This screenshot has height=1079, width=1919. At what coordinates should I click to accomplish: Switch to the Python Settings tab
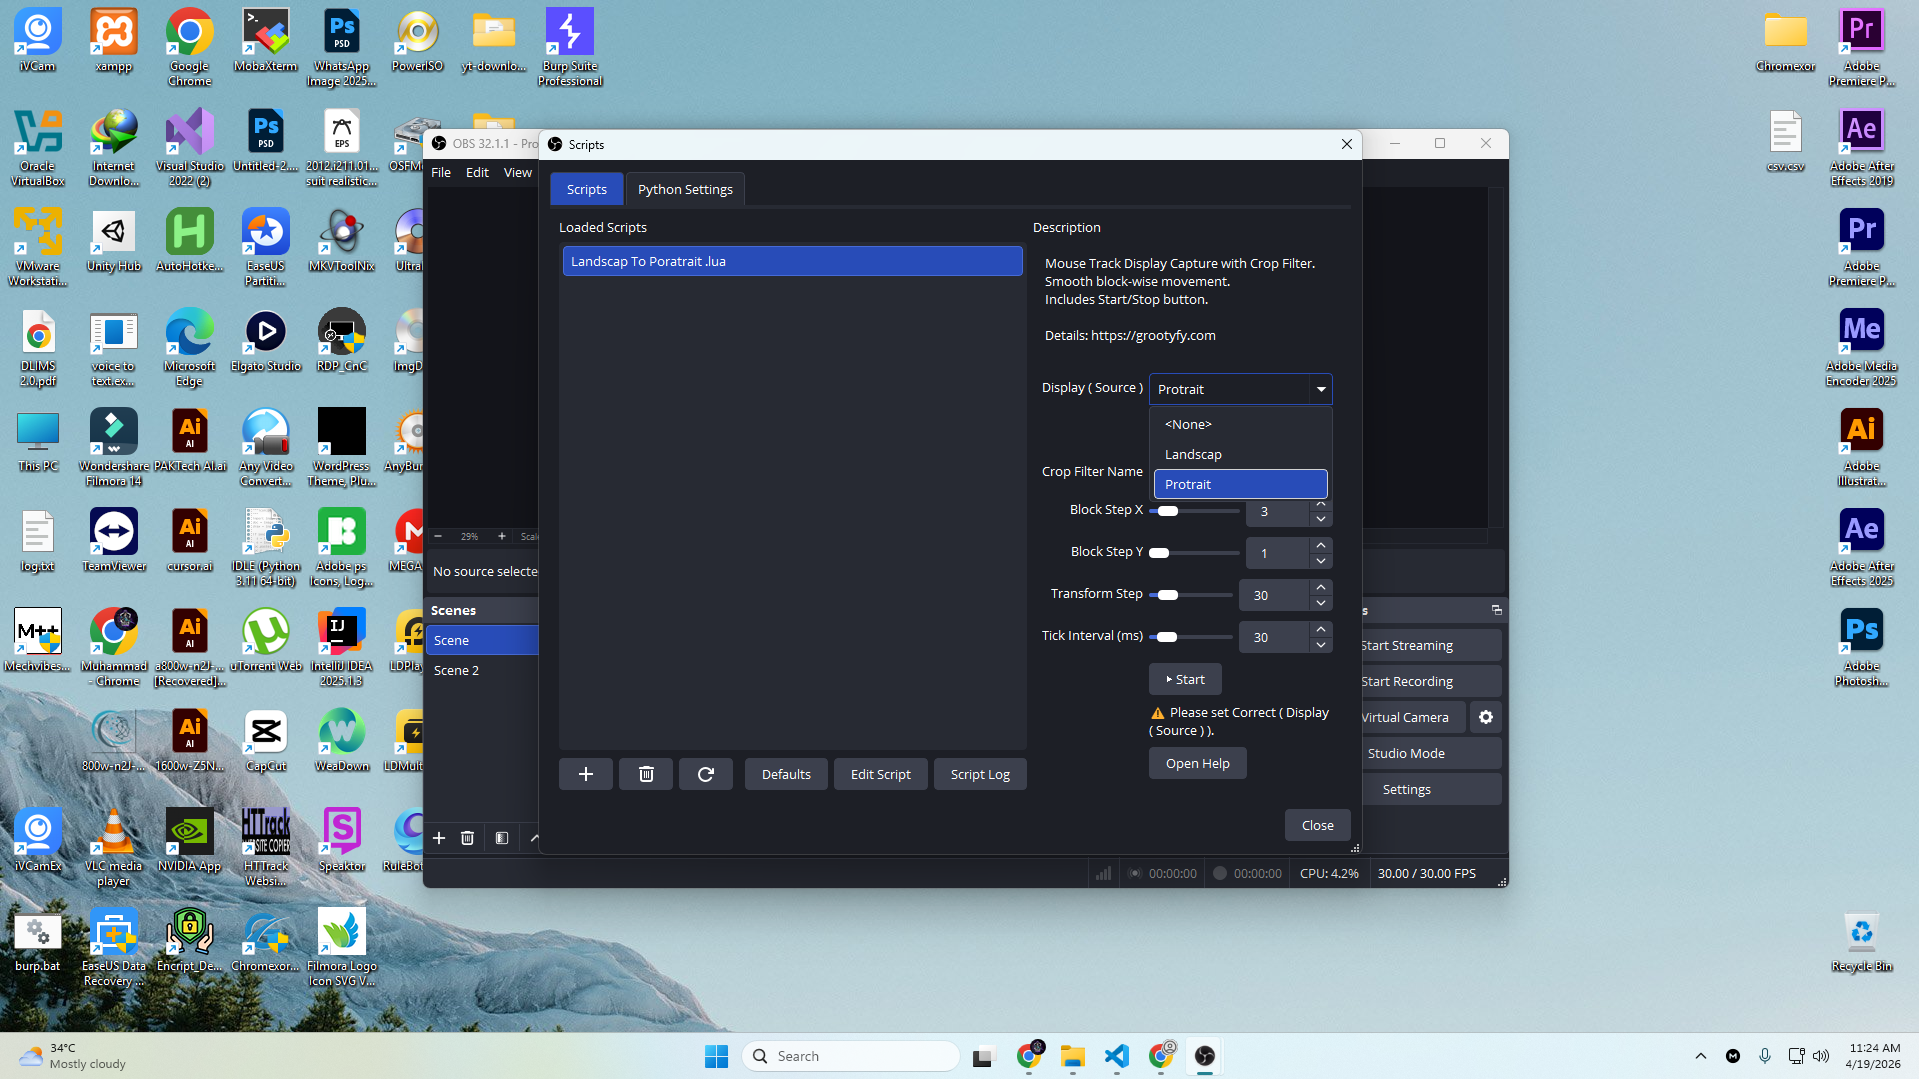point(685,189)
